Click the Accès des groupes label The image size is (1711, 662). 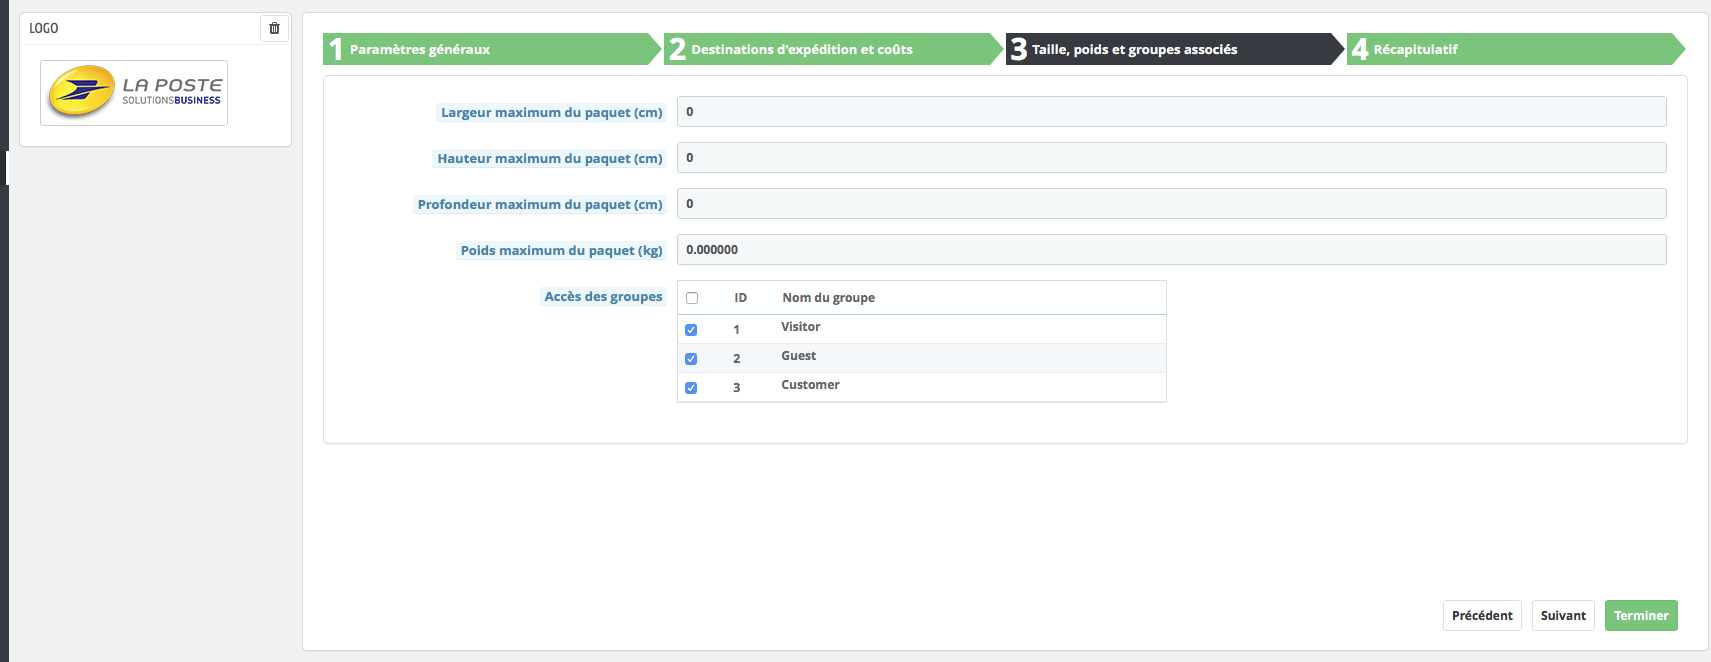pyautogui.click(x=603, y=297)
